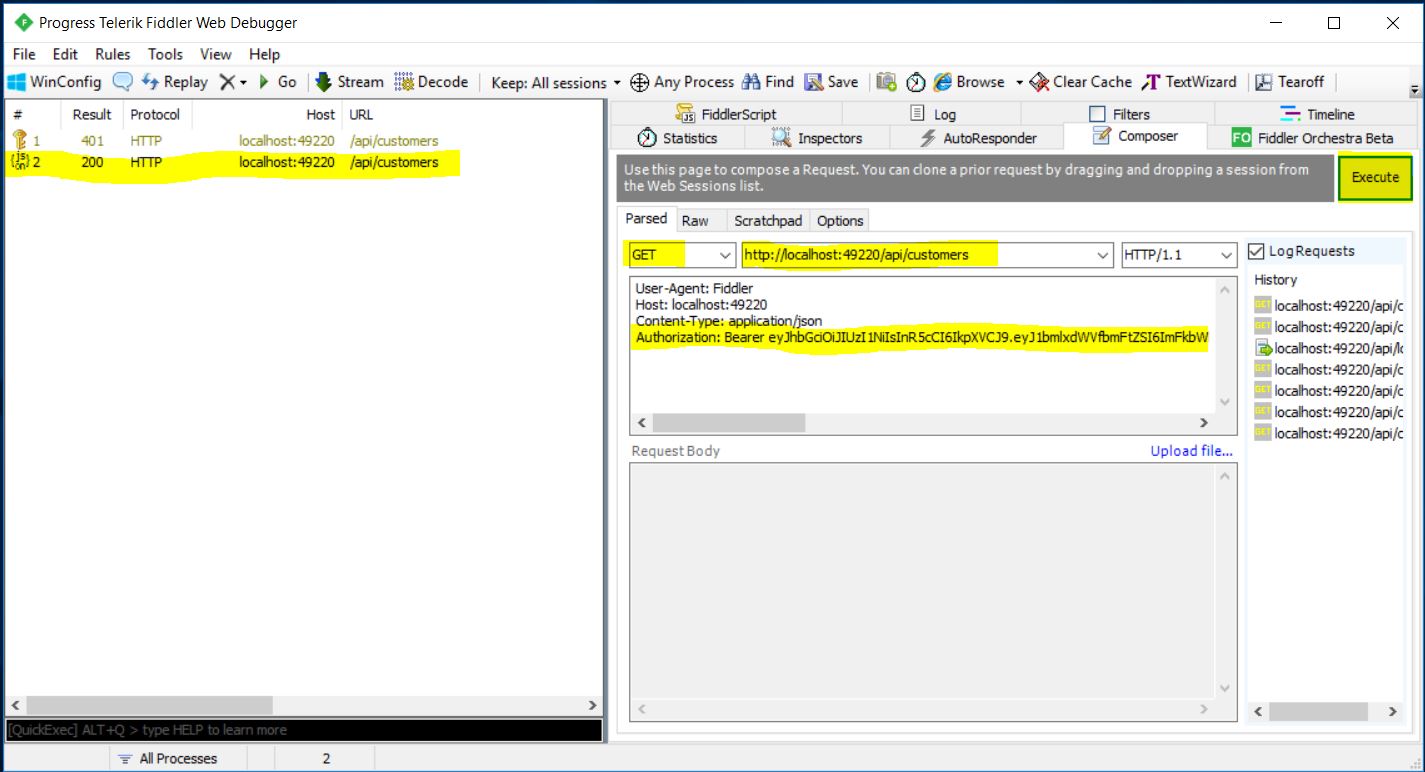The width and height of the screenshot is (1425, 772).
Task: Click headers box horizontal scrollbar thumb
Action: pyautogui.click(x=729, y=423)
